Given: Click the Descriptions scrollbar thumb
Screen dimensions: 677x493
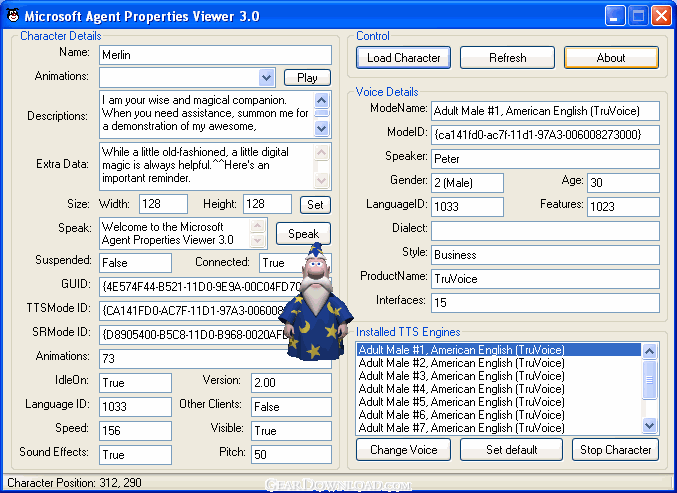Looking at the screenshot, I should tap(321, 114).
